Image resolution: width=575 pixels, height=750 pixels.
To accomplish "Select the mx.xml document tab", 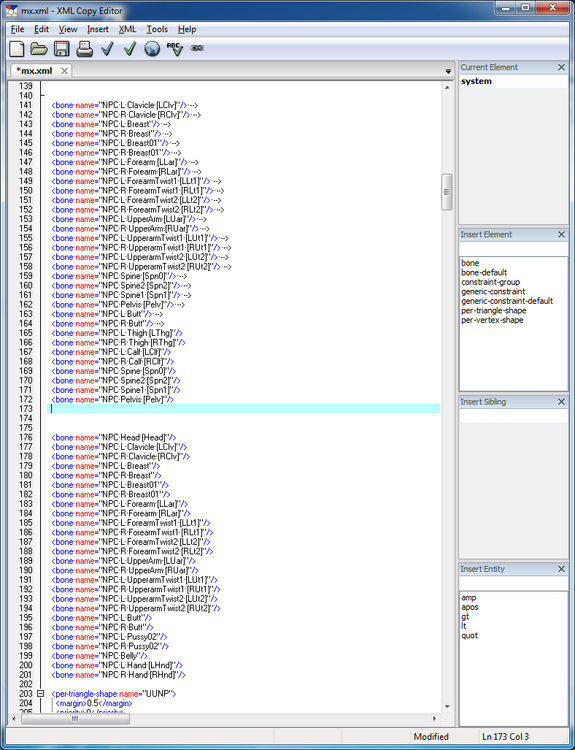I will pos(34,71).
